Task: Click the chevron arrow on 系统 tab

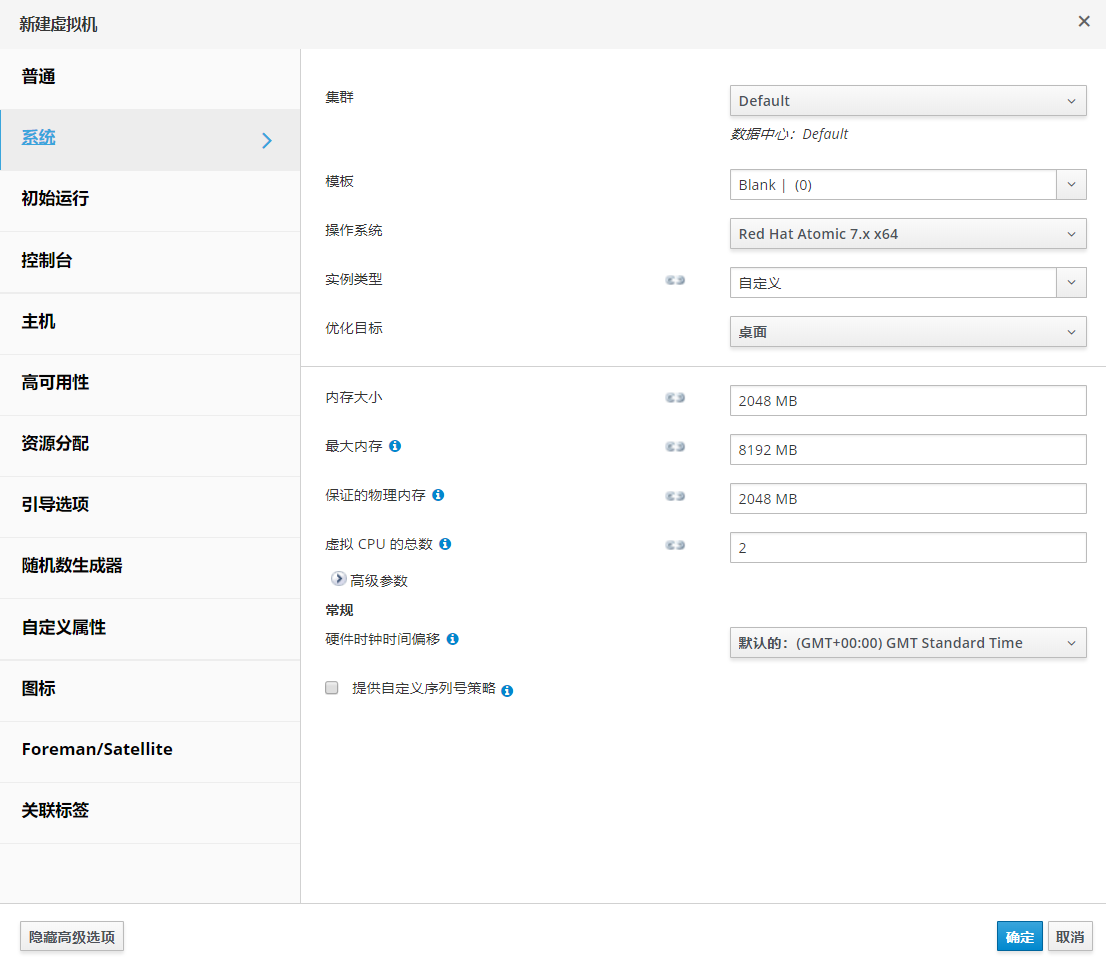Action: point(267,140)
